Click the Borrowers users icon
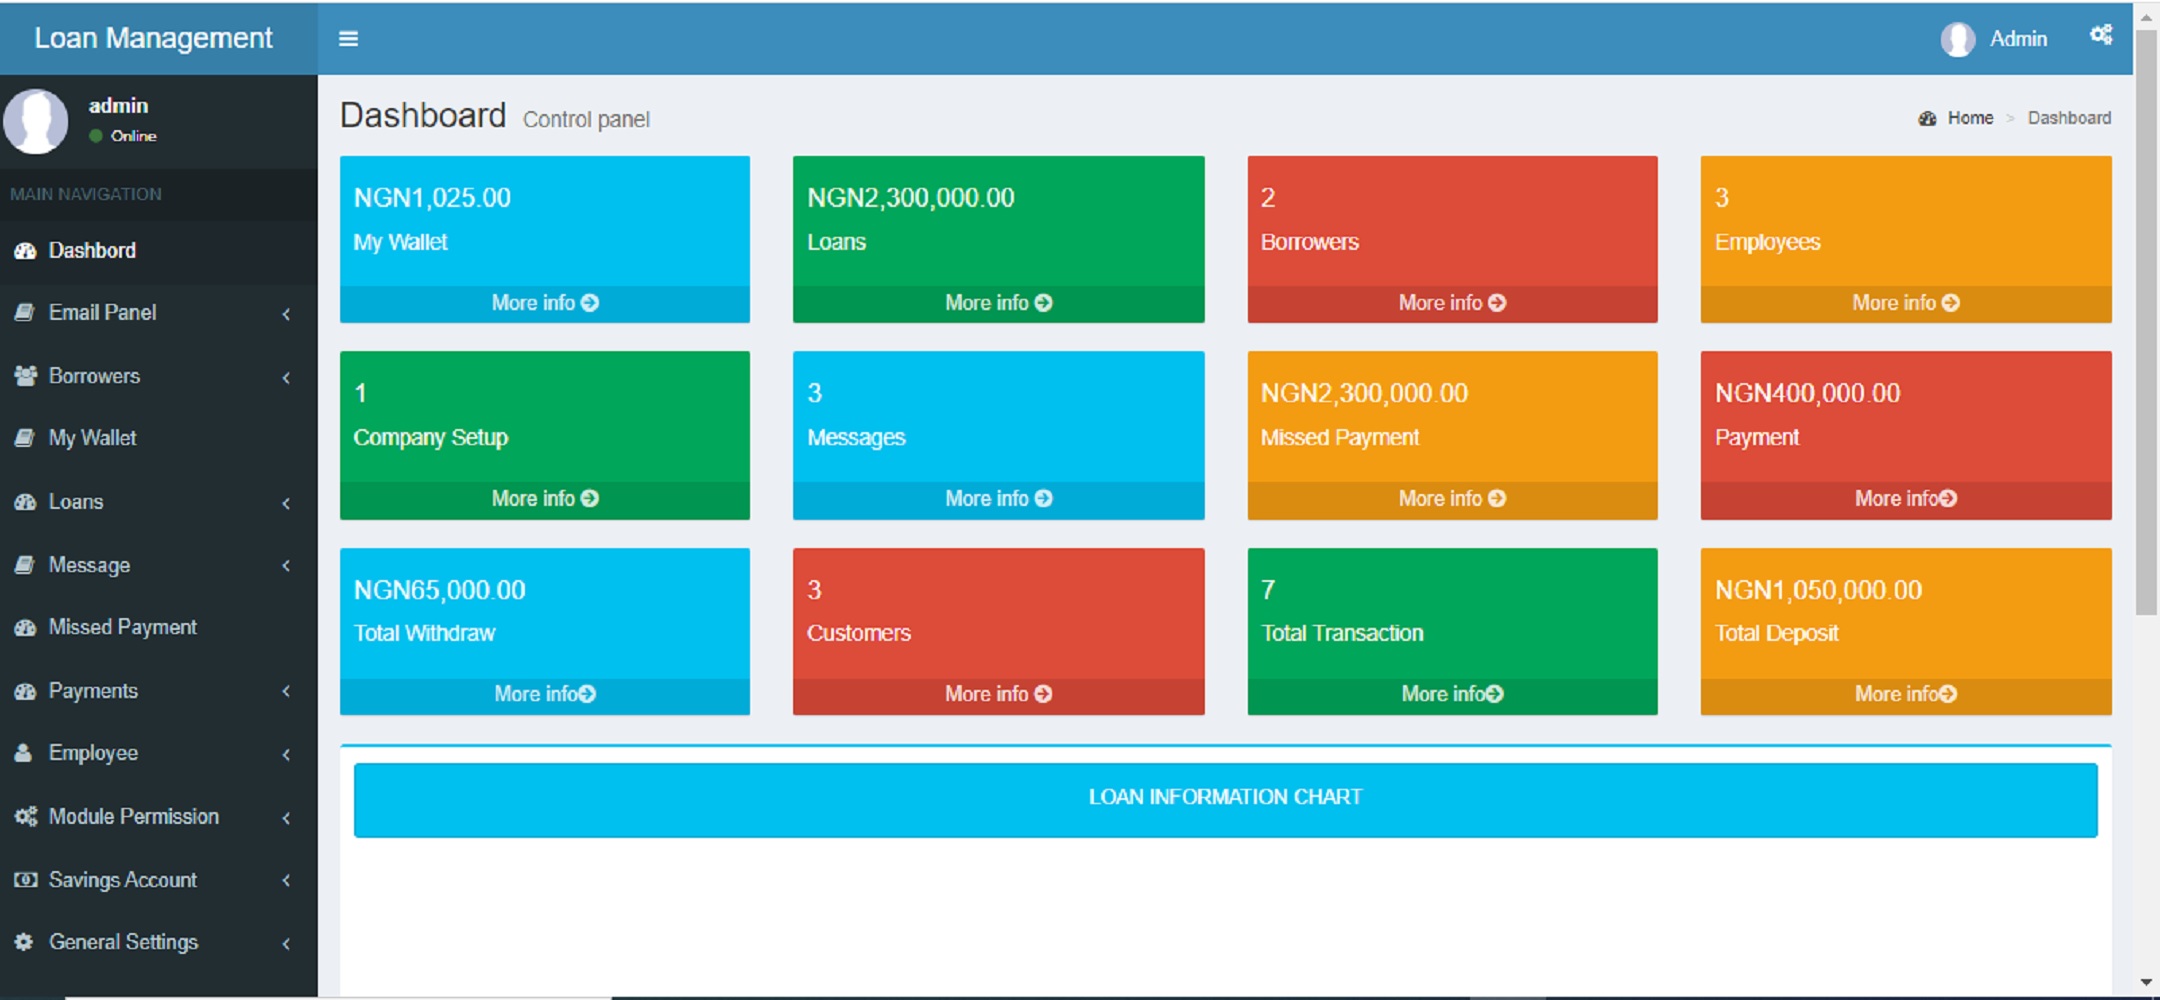The image size is (2160, 1000). coord(25,376)
